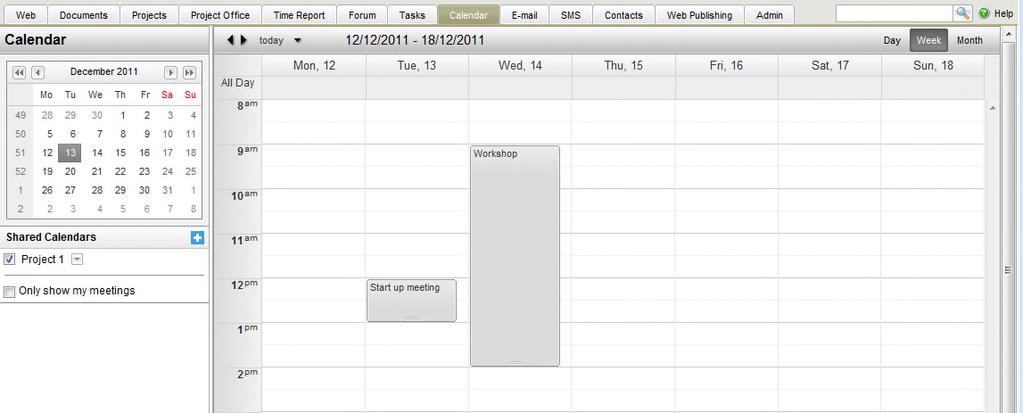Open the today dropdown arrow
1023x413 pixels.
click(298, 40)
